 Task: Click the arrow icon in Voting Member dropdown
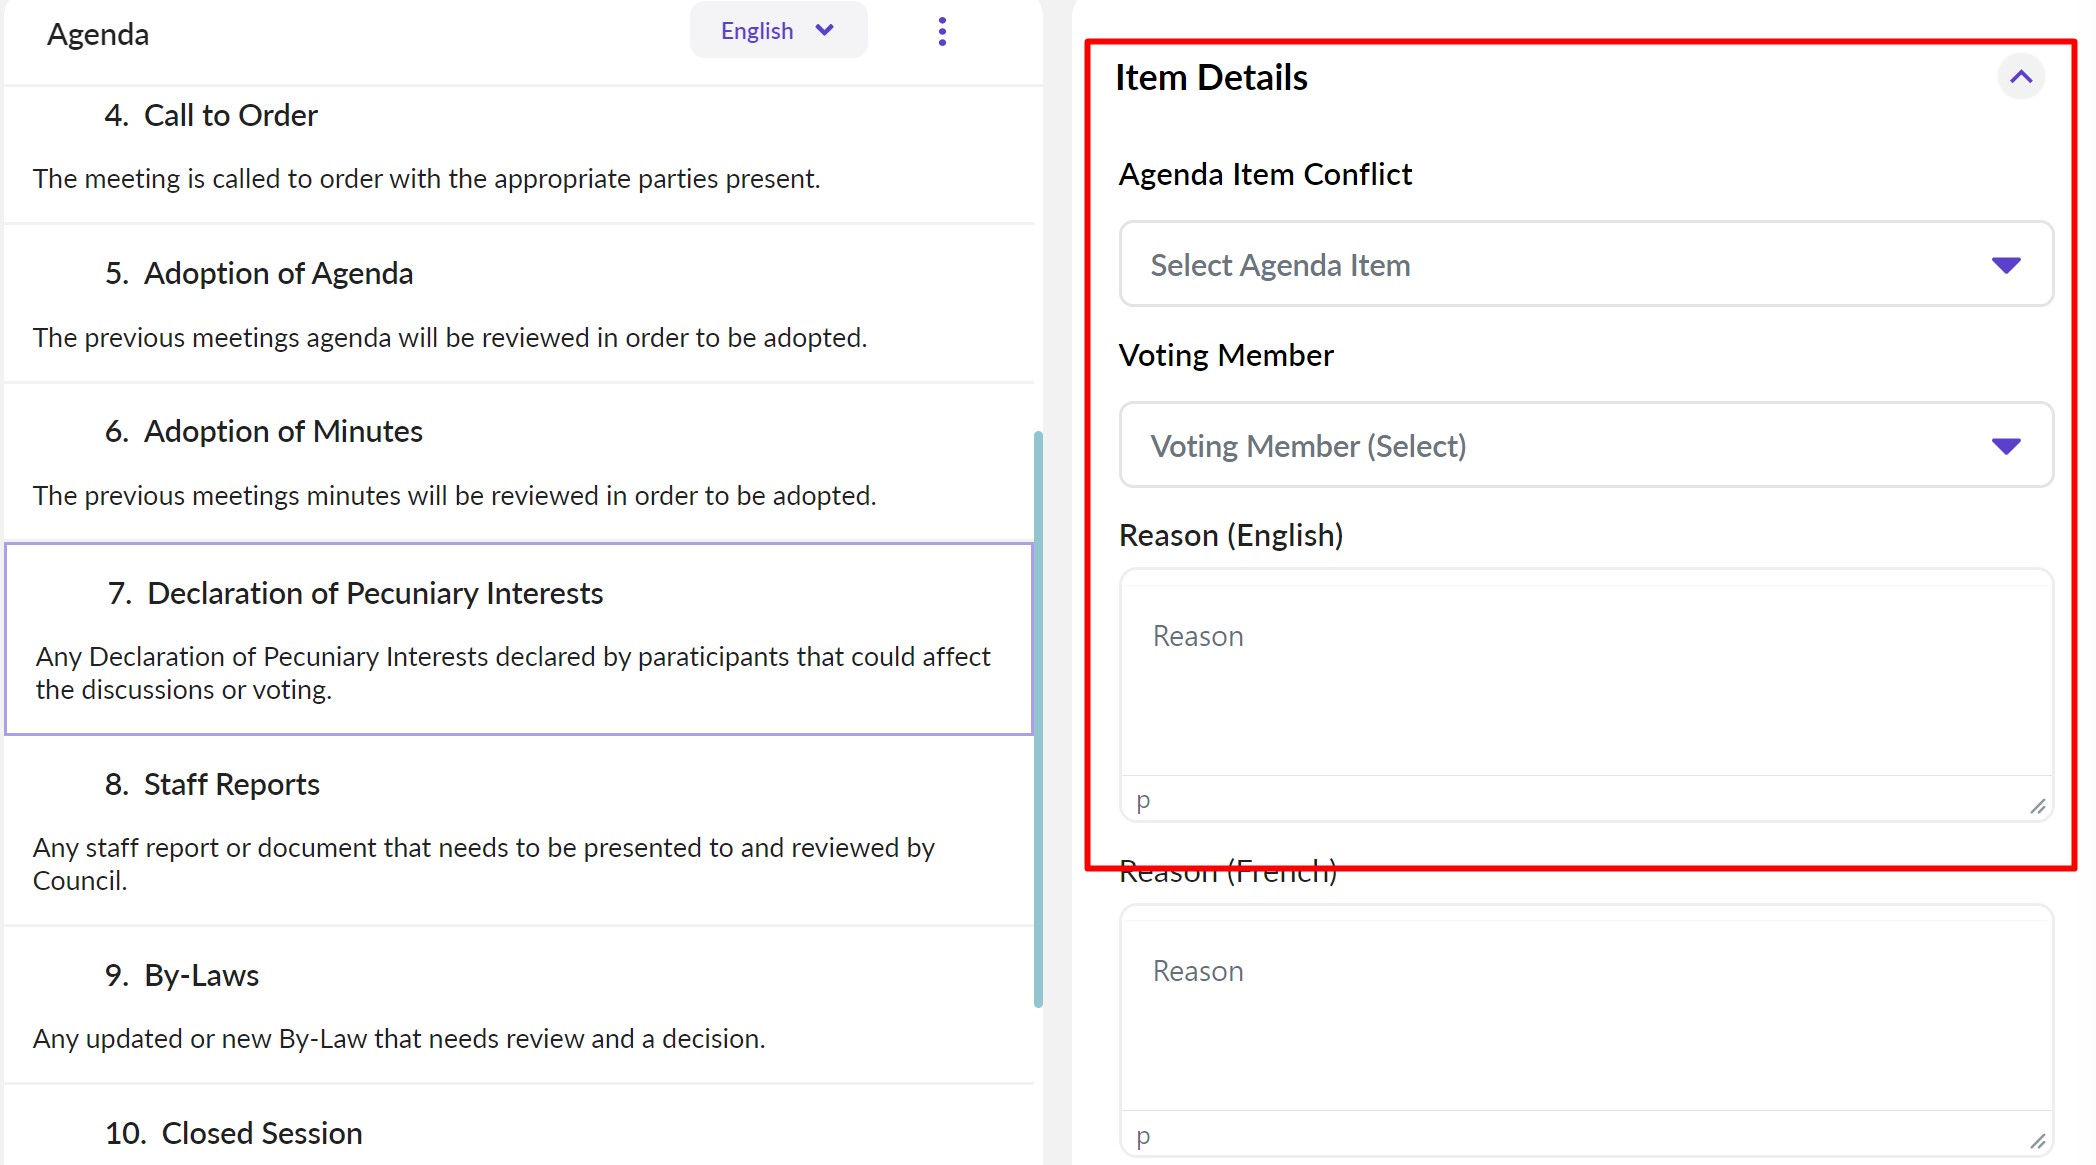pos(2005,446)
